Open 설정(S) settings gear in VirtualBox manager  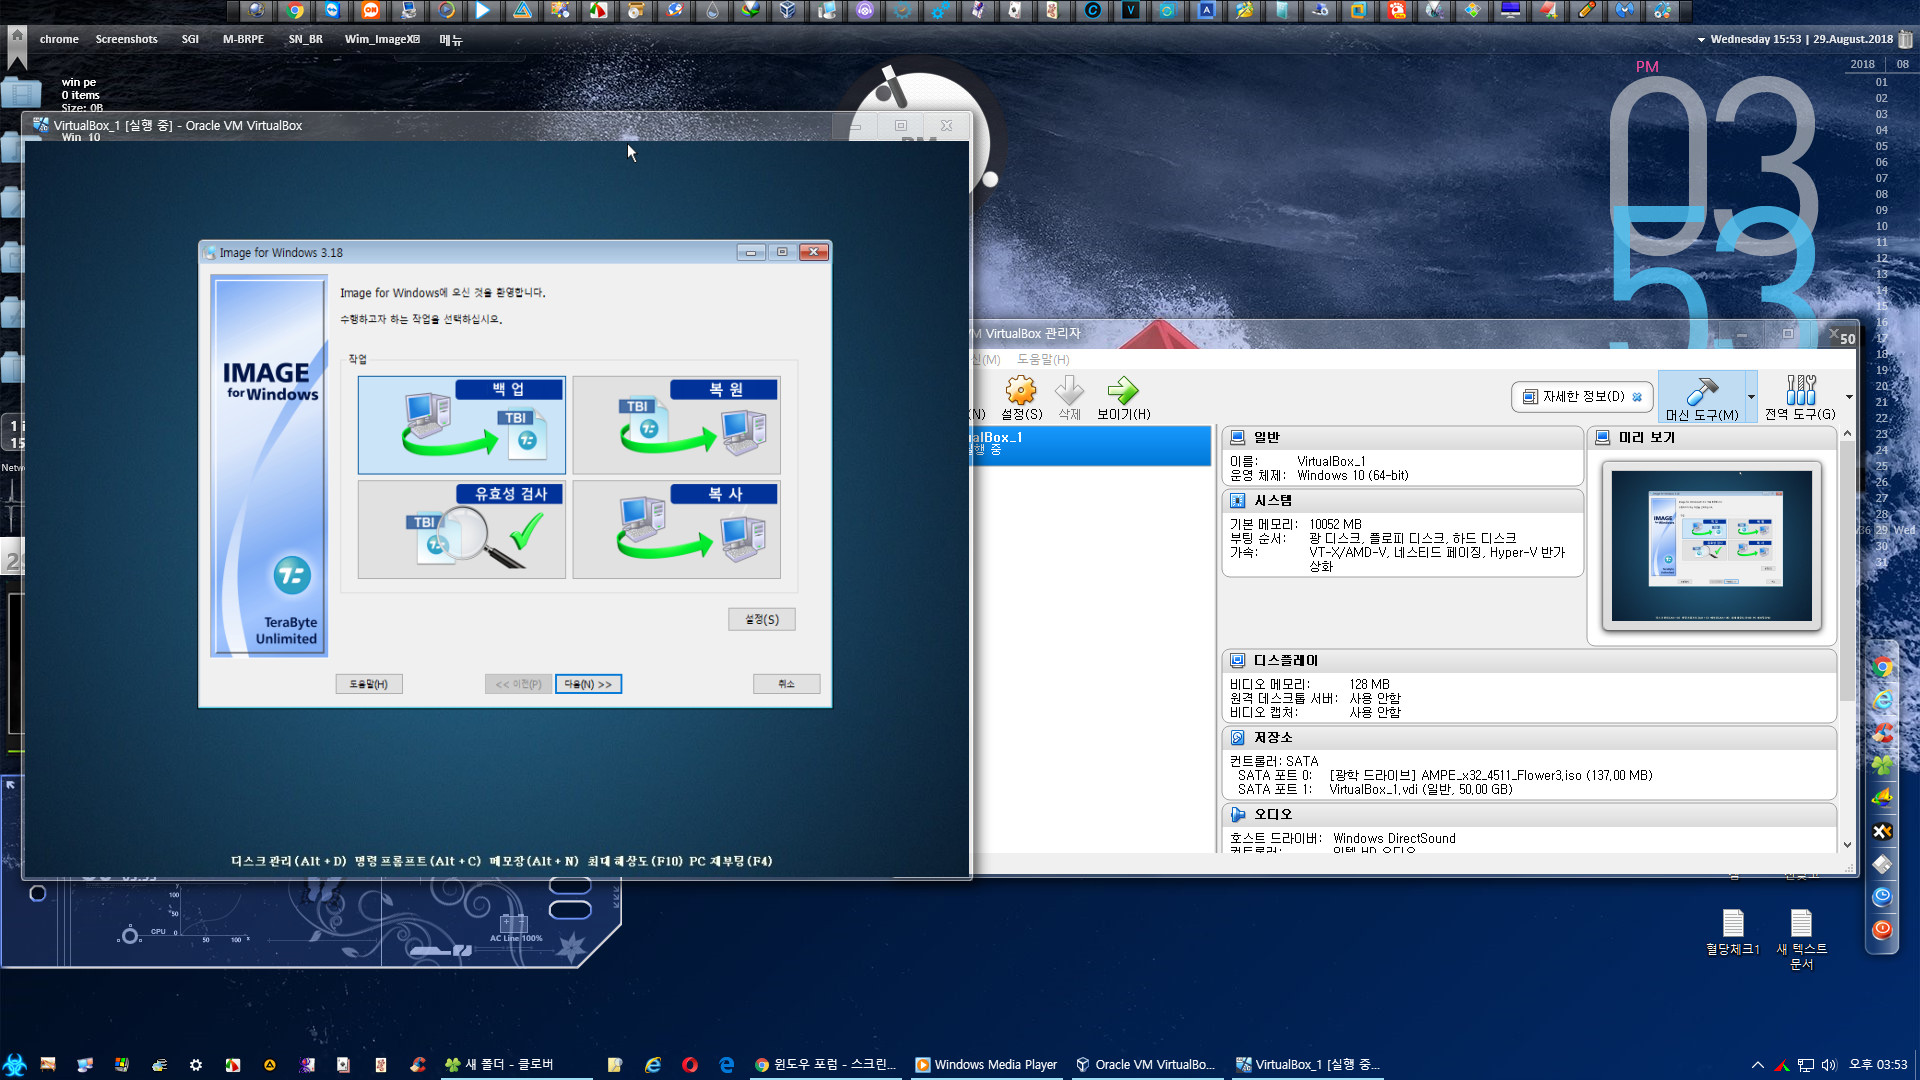click(x=1021, y=398)
